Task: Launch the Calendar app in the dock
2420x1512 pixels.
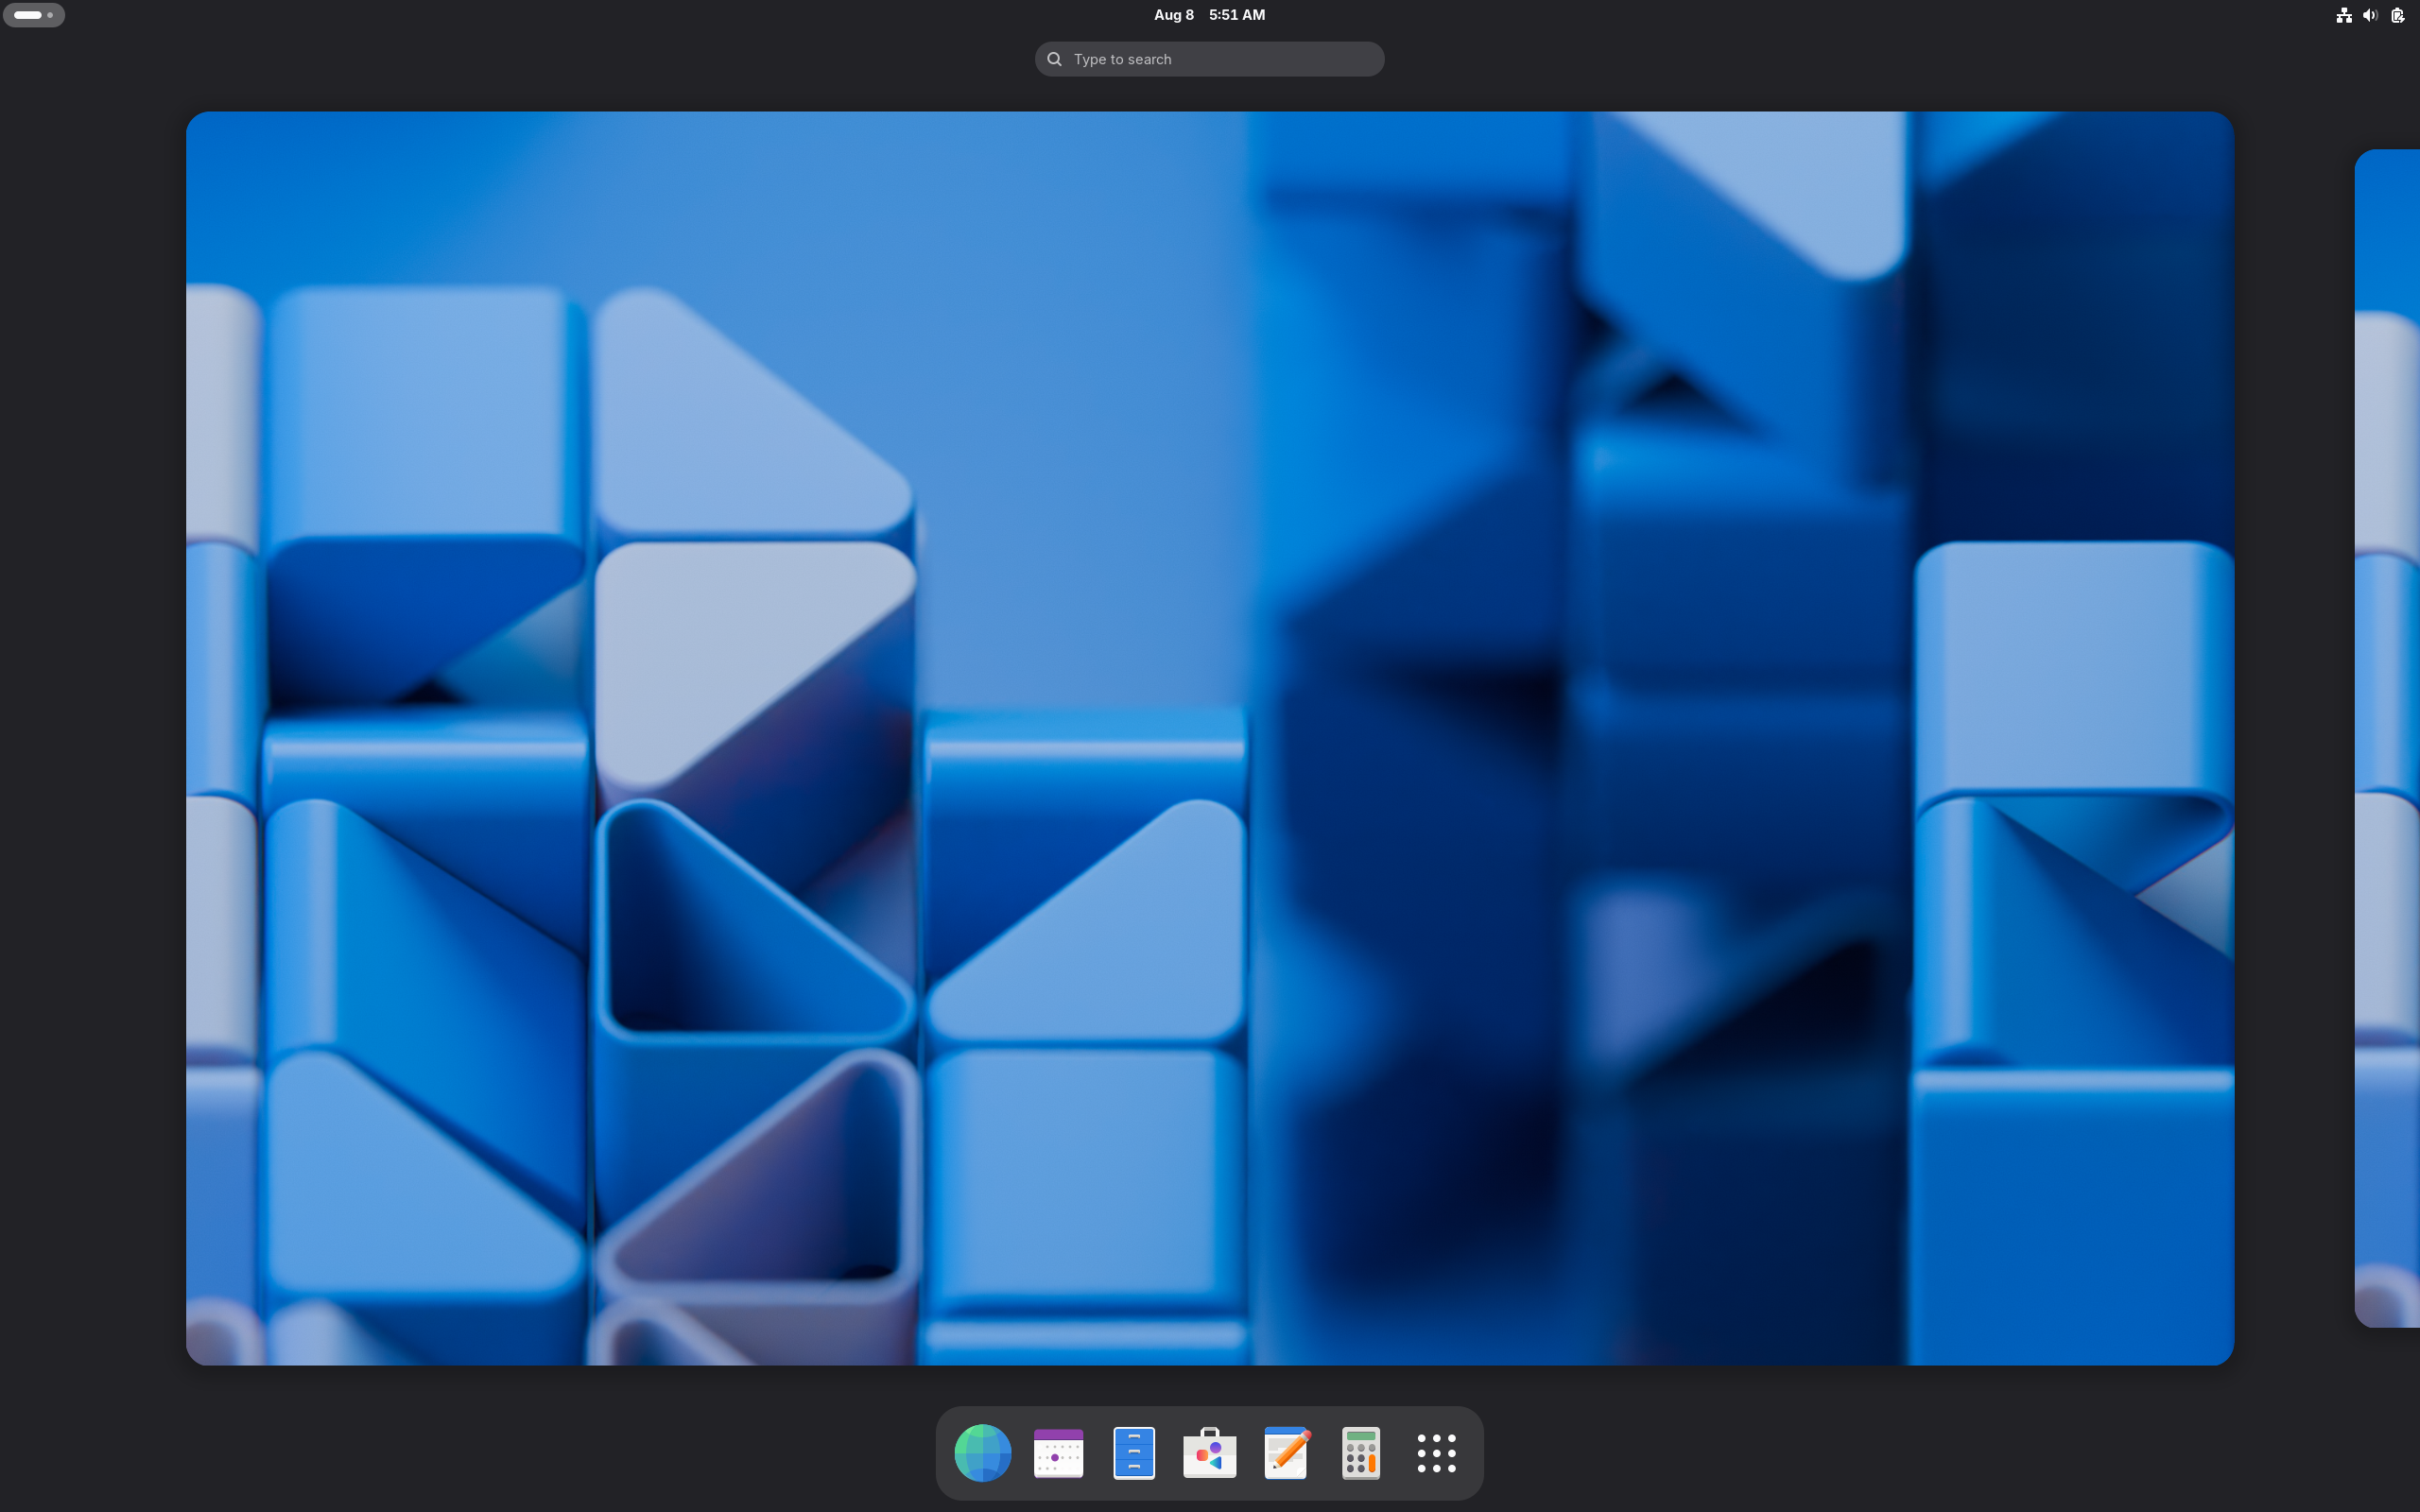Action: [1058, 1452]
